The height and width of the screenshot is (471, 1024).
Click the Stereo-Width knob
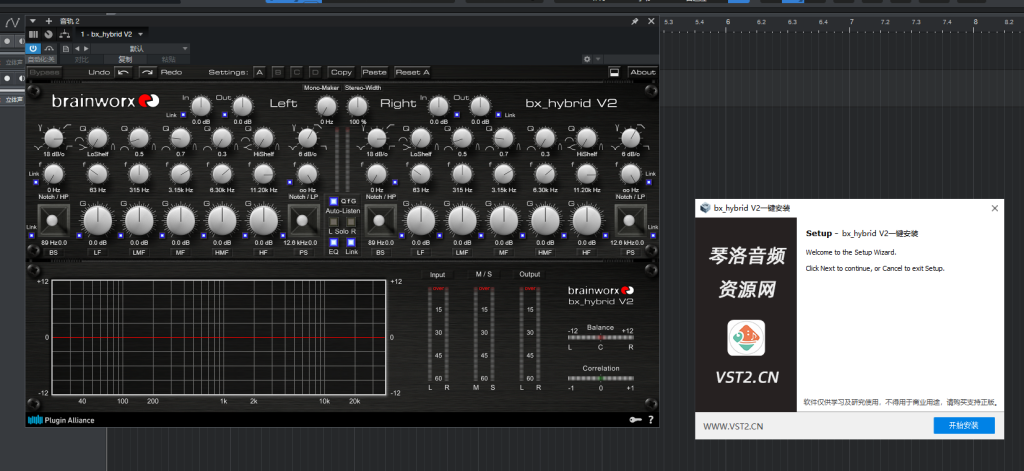(357, 106)
